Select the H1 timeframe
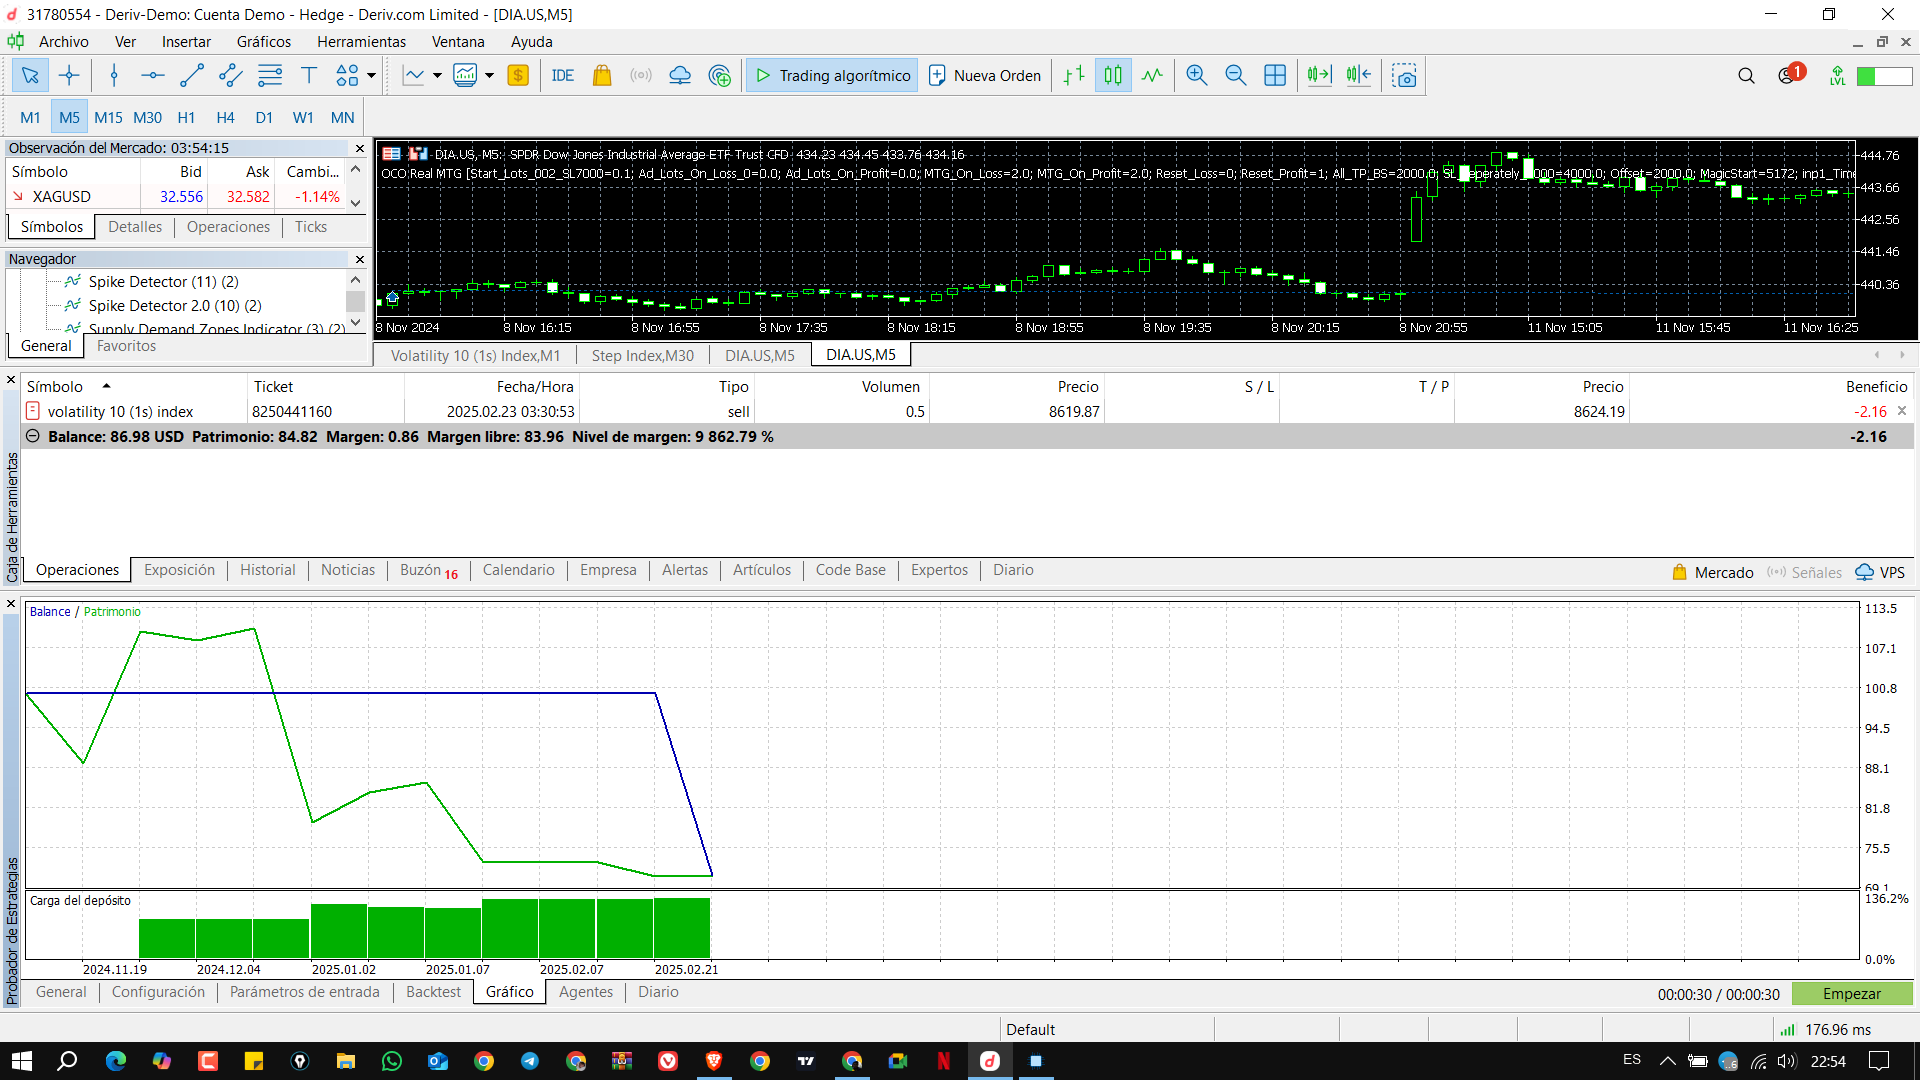Image resolution: width=1920 pixels, height=1080 pixels. point(186,117)
